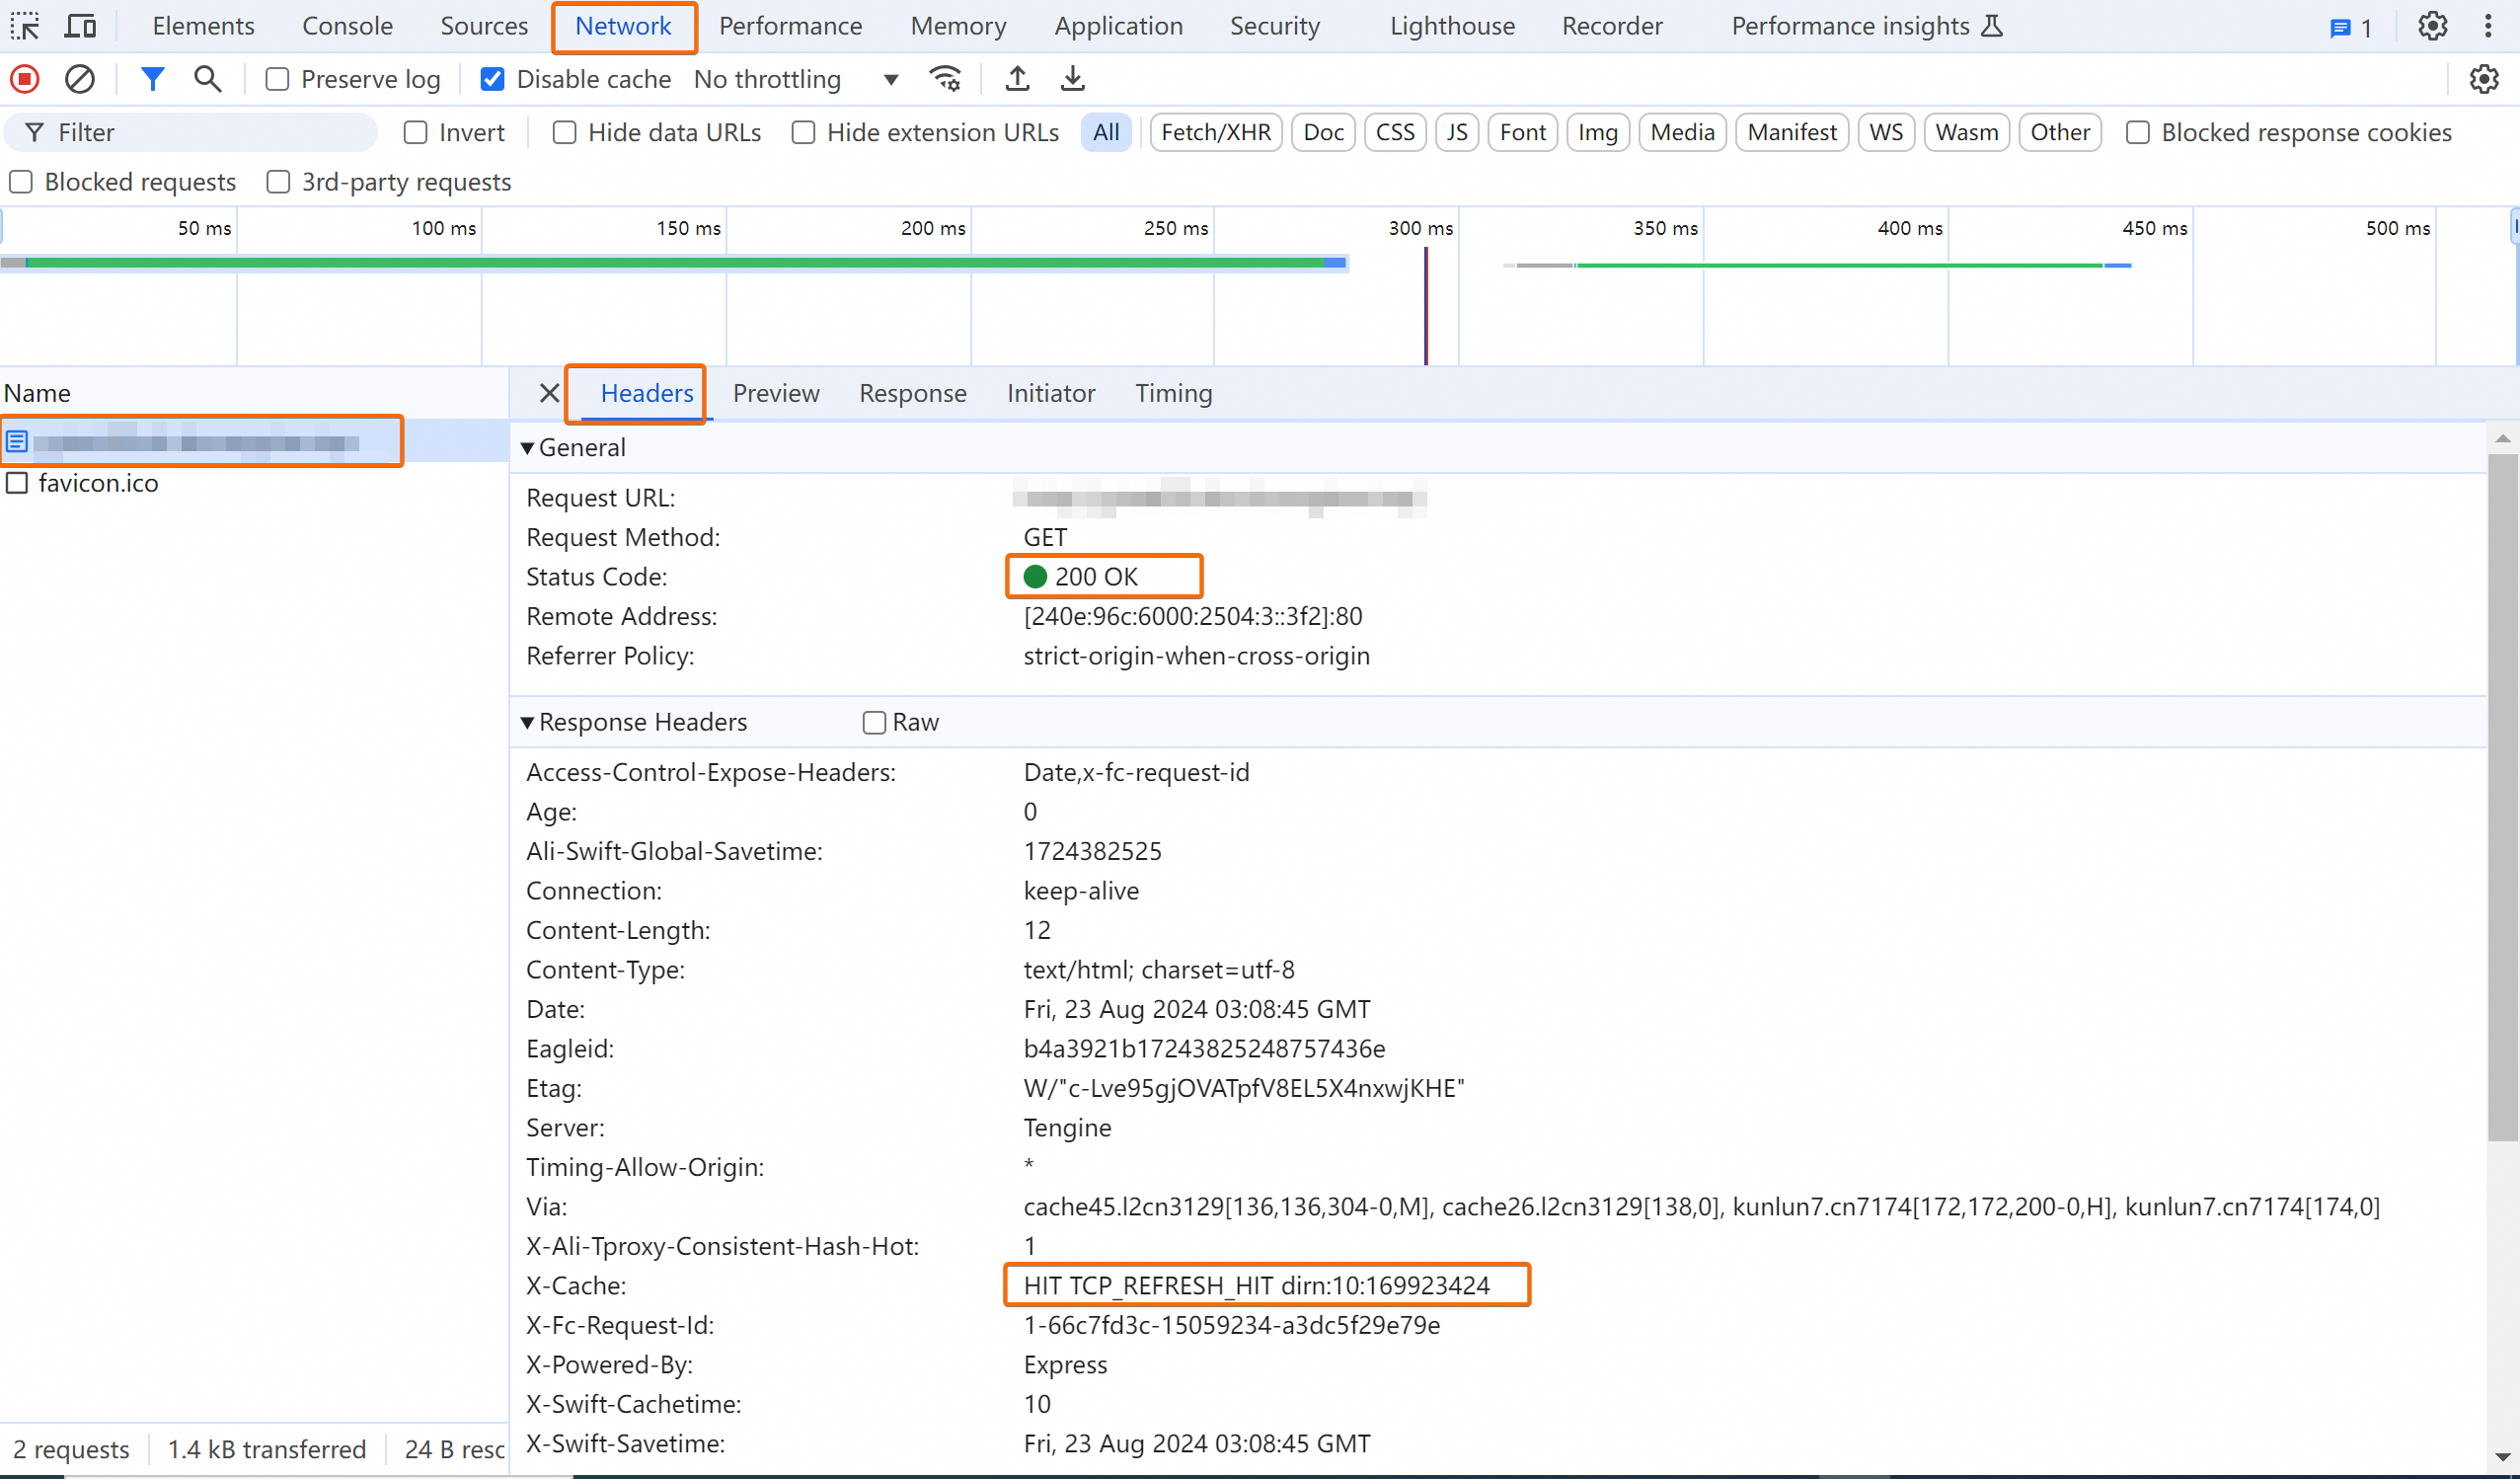Select the Timing tab in request panel

tap(1174, 393)
